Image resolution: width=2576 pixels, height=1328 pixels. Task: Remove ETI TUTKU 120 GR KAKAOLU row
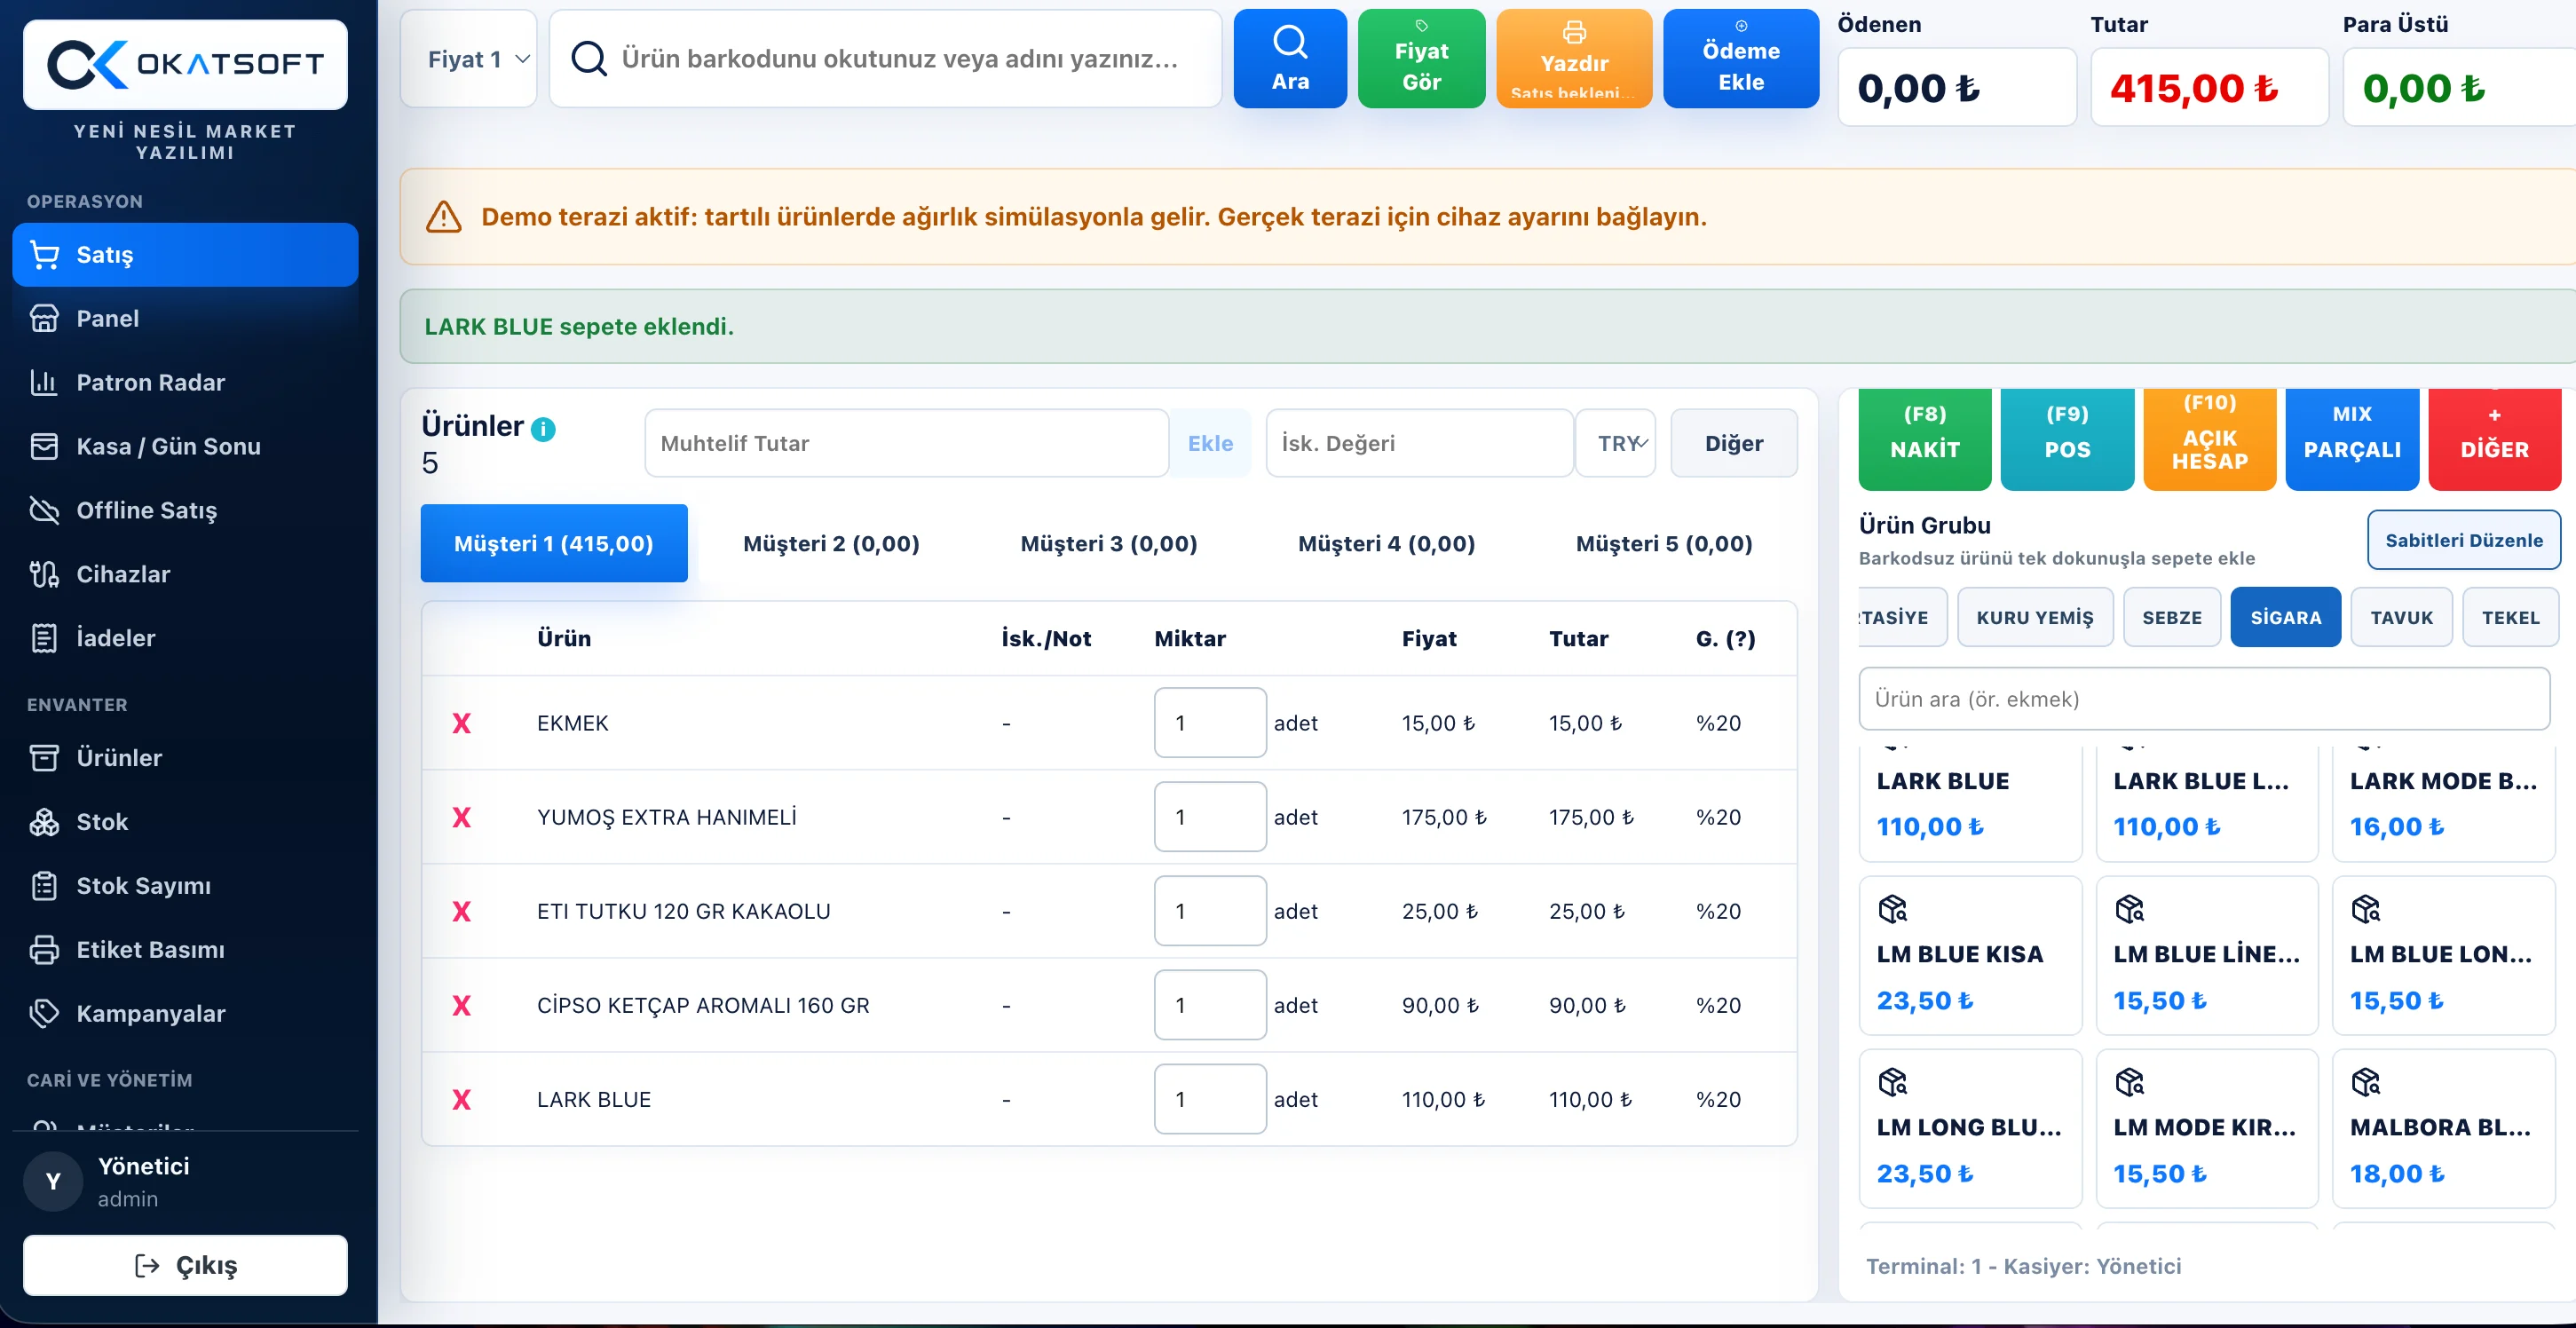click(x=461, y=911)
